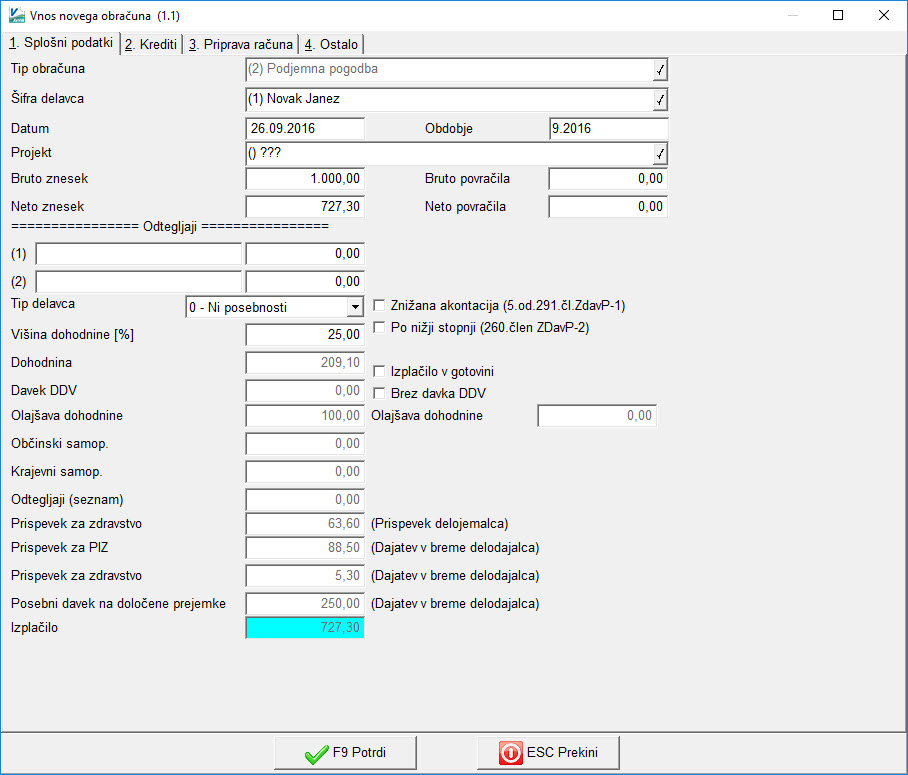
Task: Click the left Olajšava dohodnine value 100,00
Action: [305, 415]
